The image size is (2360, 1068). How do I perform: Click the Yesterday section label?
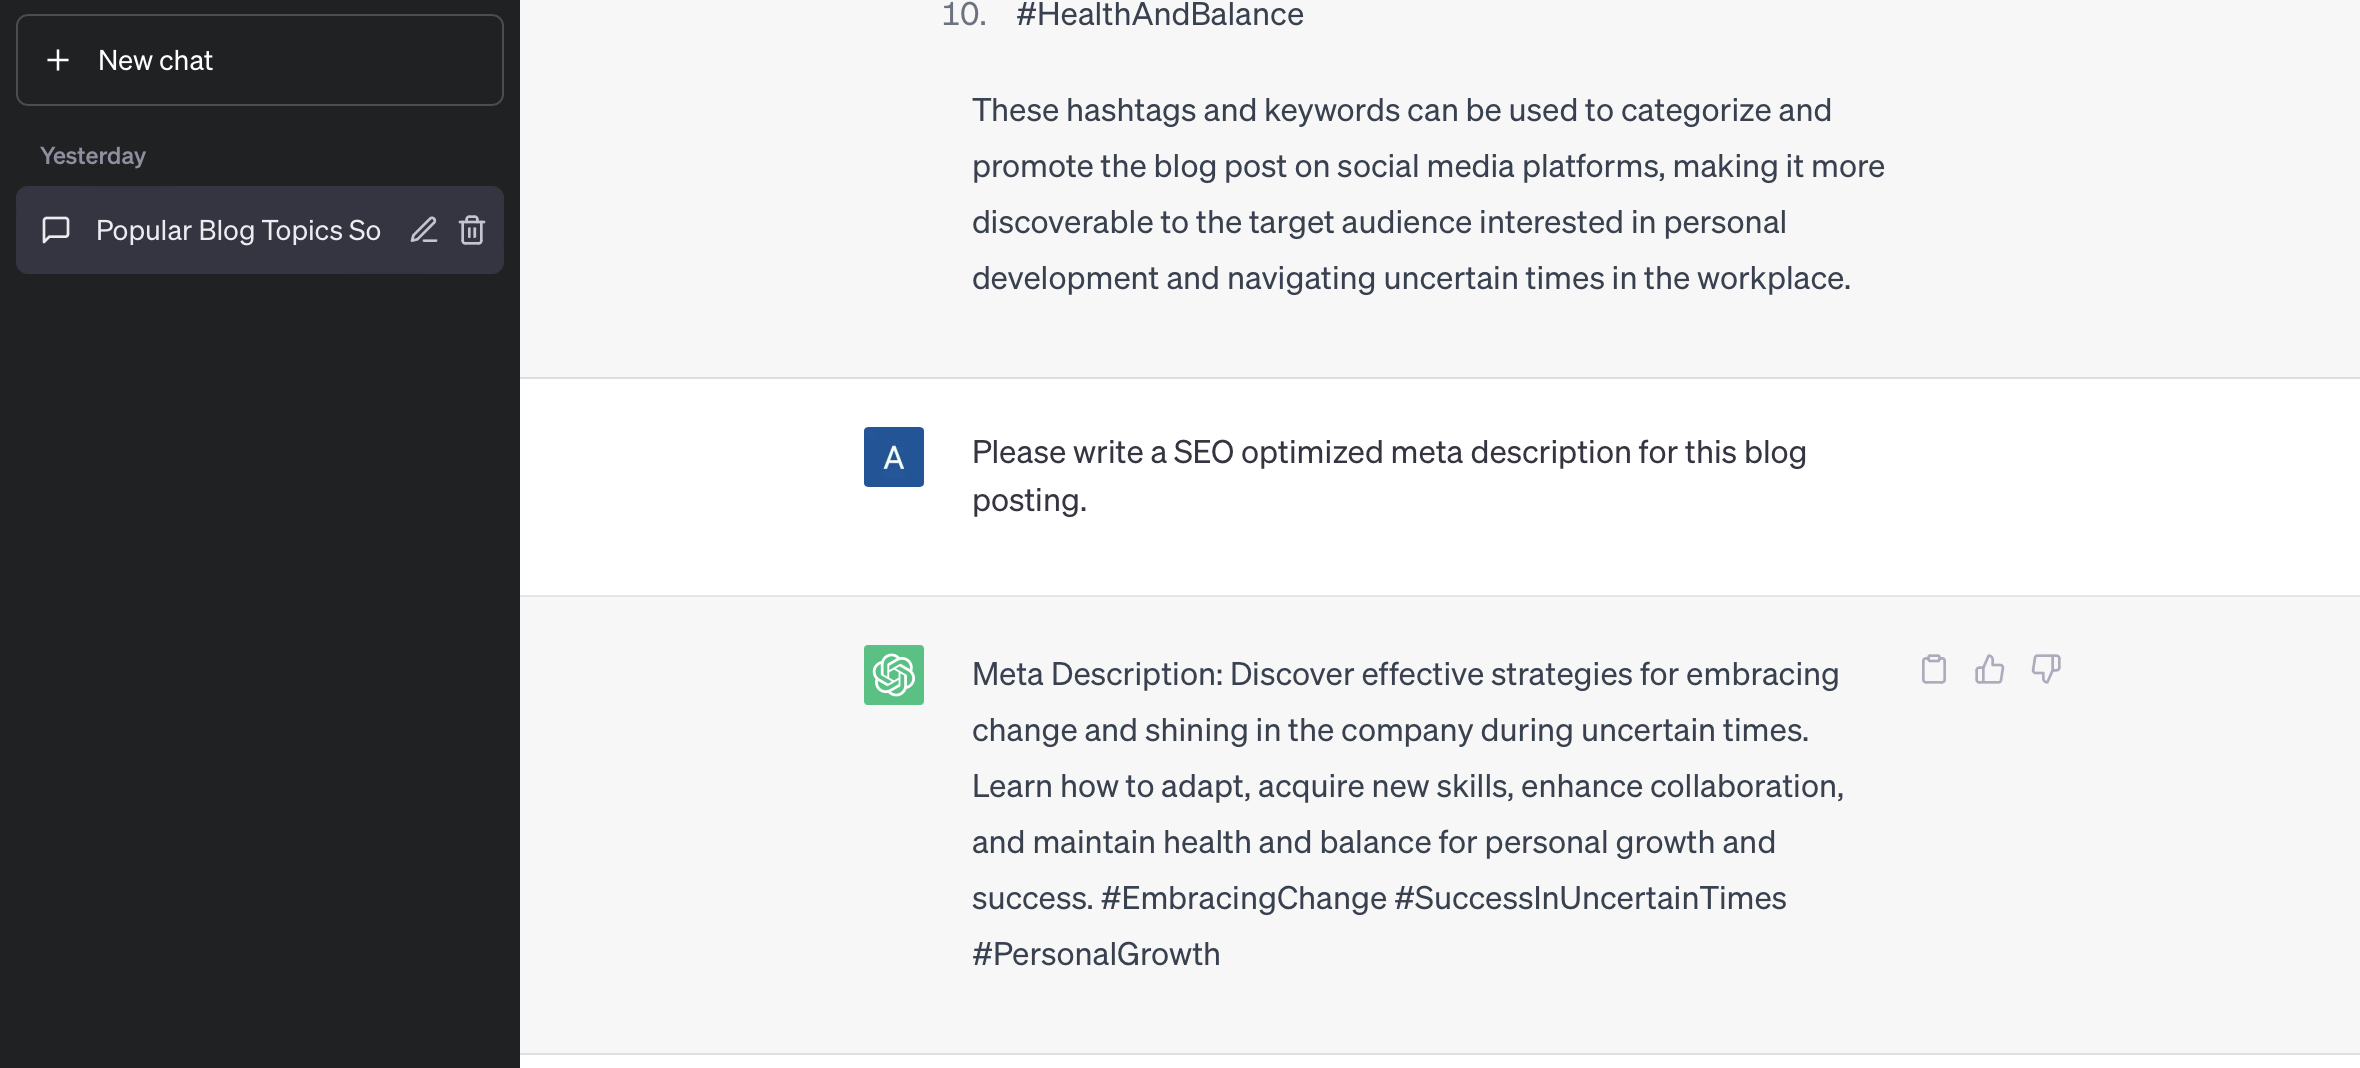pyautogui.click(x=93, y=156)
